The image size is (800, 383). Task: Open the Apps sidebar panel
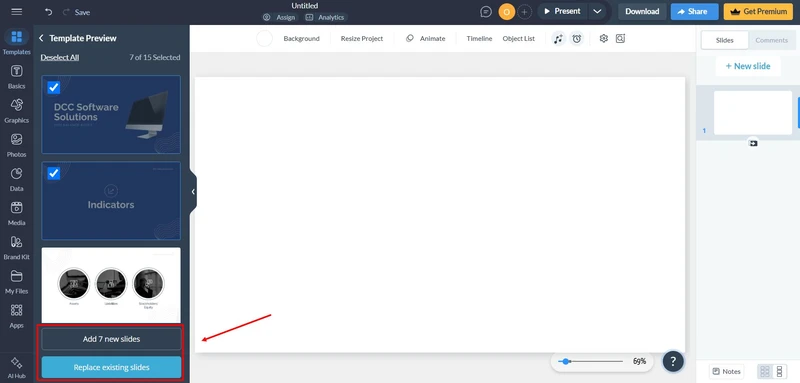16,316
